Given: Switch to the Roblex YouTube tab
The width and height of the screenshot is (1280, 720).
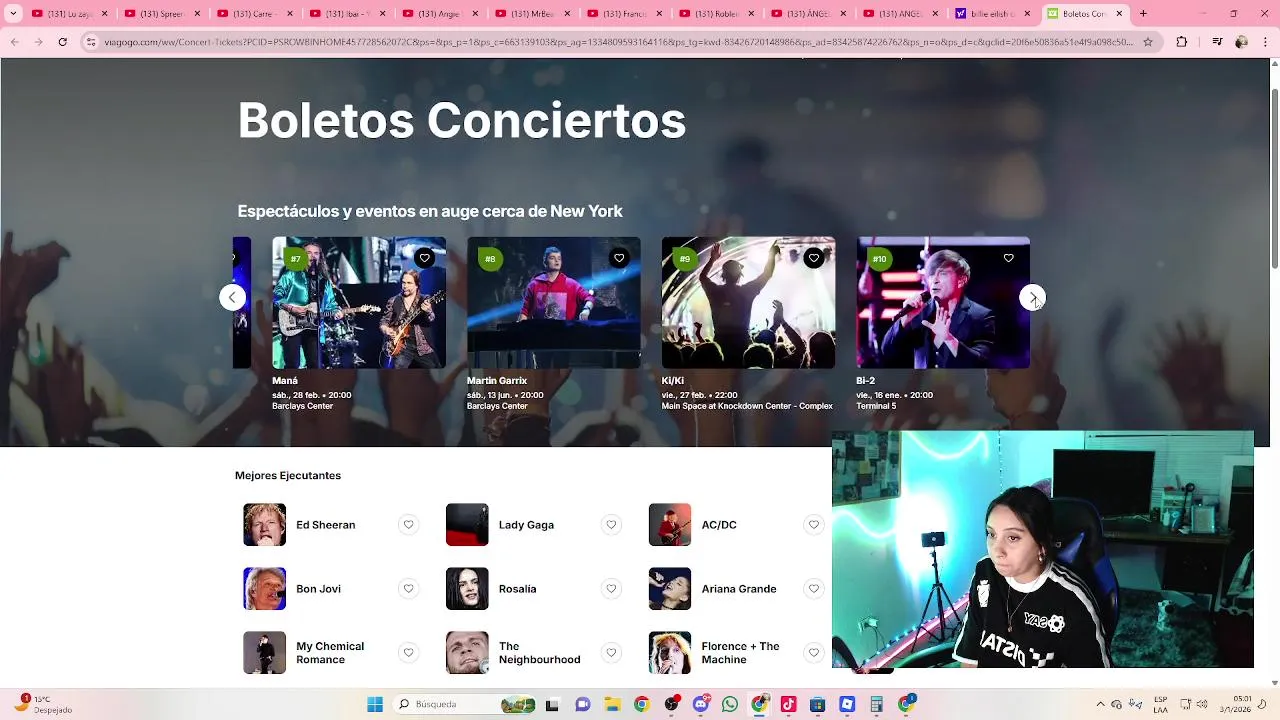Looking at the screenshot, I should (716, 14).
